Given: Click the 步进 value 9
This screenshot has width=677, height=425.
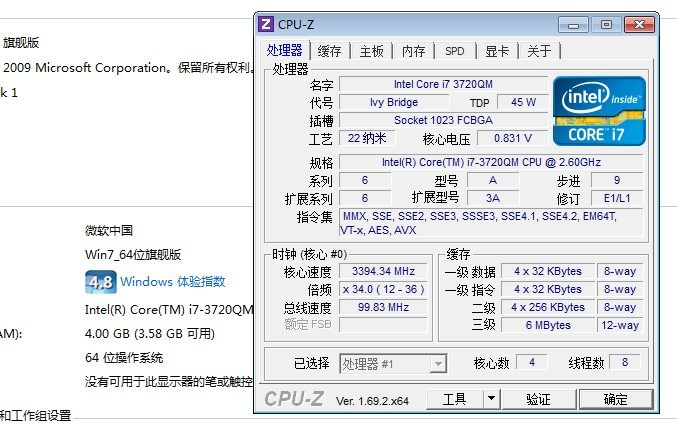Looking at the screenshot, I should tap(617, 180).
